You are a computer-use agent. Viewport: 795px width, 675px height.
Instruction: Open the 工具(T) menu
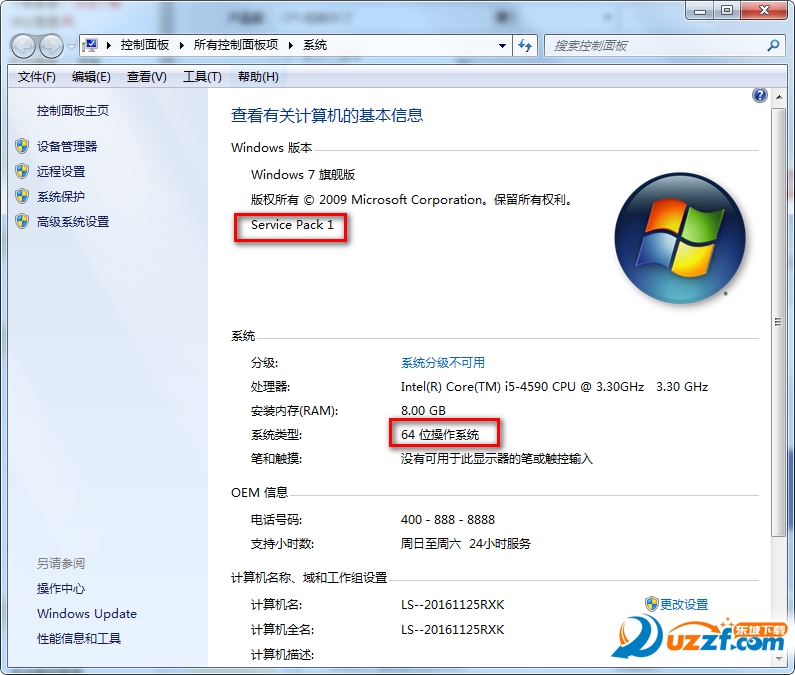[202, 77]
